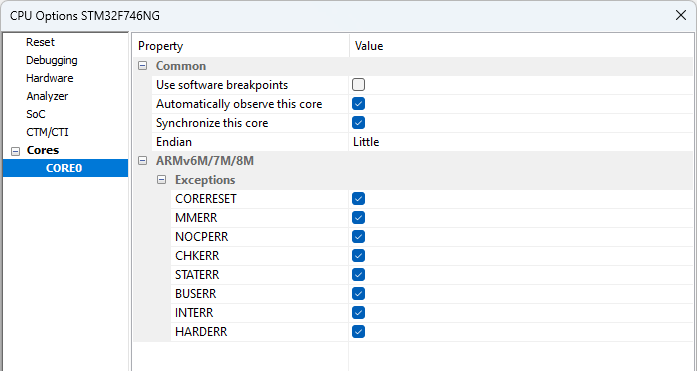Click the Automatically observe this core label
The width and height of the screenshot is (697, 371).
(239, 104)
